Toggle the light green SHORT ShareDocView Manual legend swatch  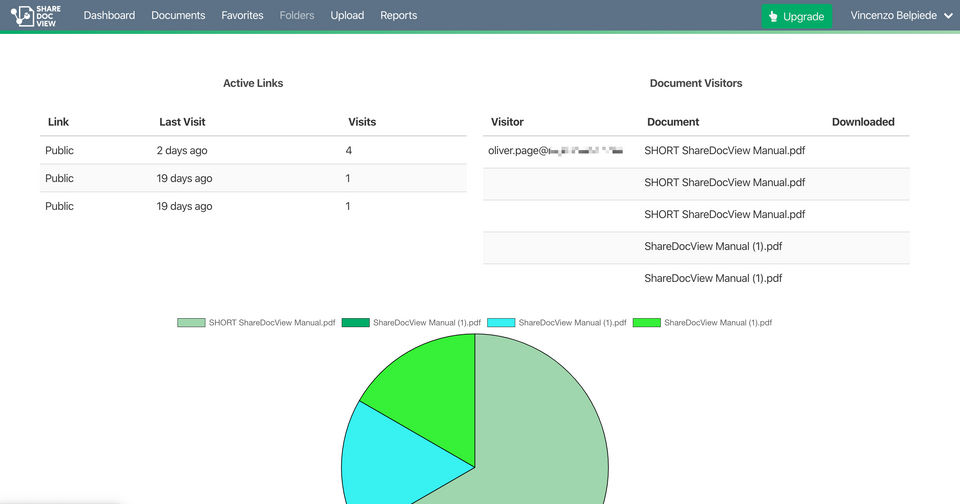pyautogui.click(x=191, y=323)
